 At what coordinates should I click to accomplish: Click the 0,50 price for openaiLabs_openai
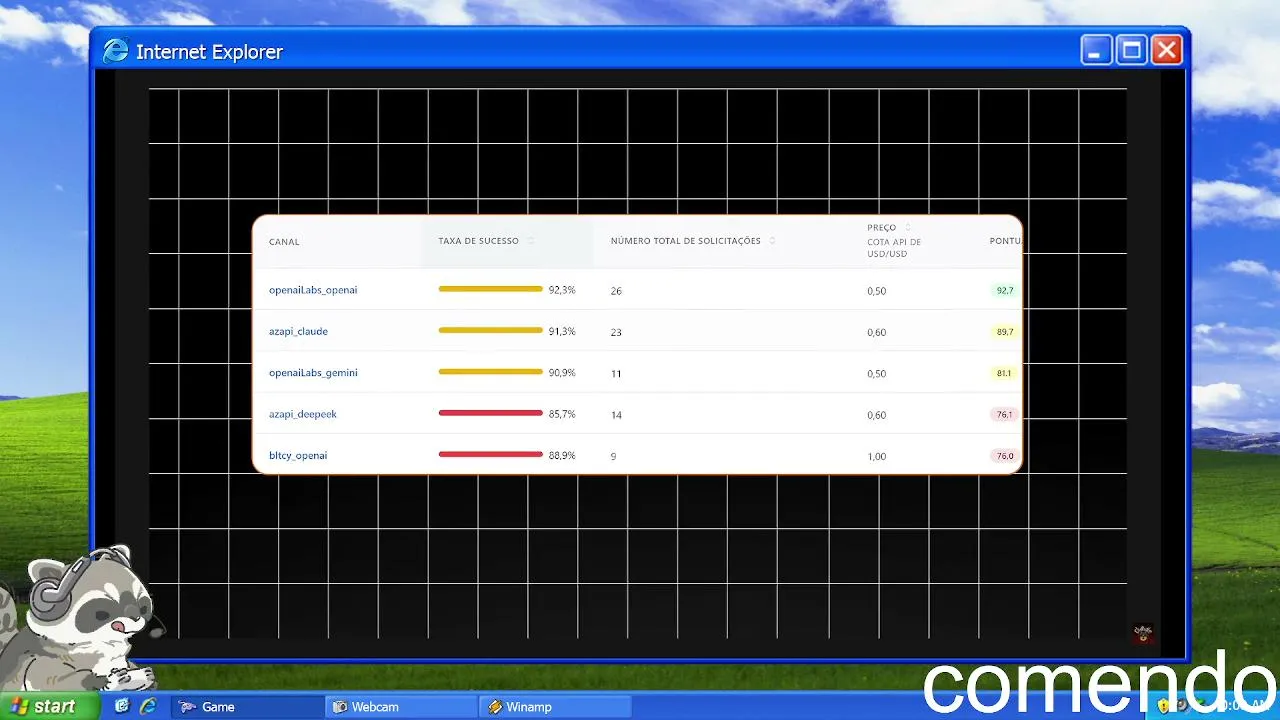point(877,291)
